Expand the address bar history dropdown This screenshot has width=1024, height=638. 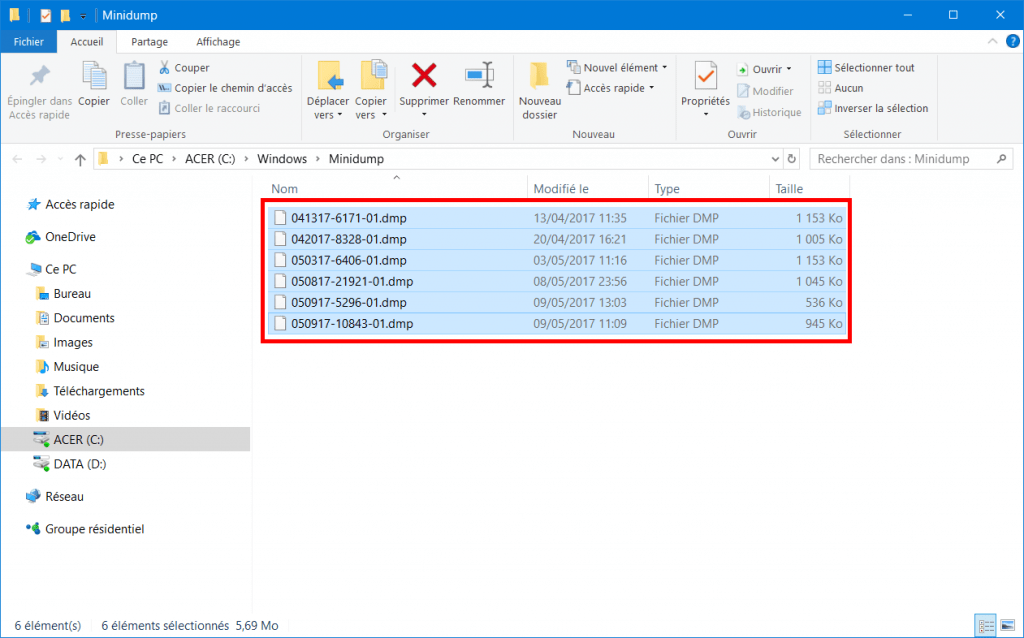(775, 159)
